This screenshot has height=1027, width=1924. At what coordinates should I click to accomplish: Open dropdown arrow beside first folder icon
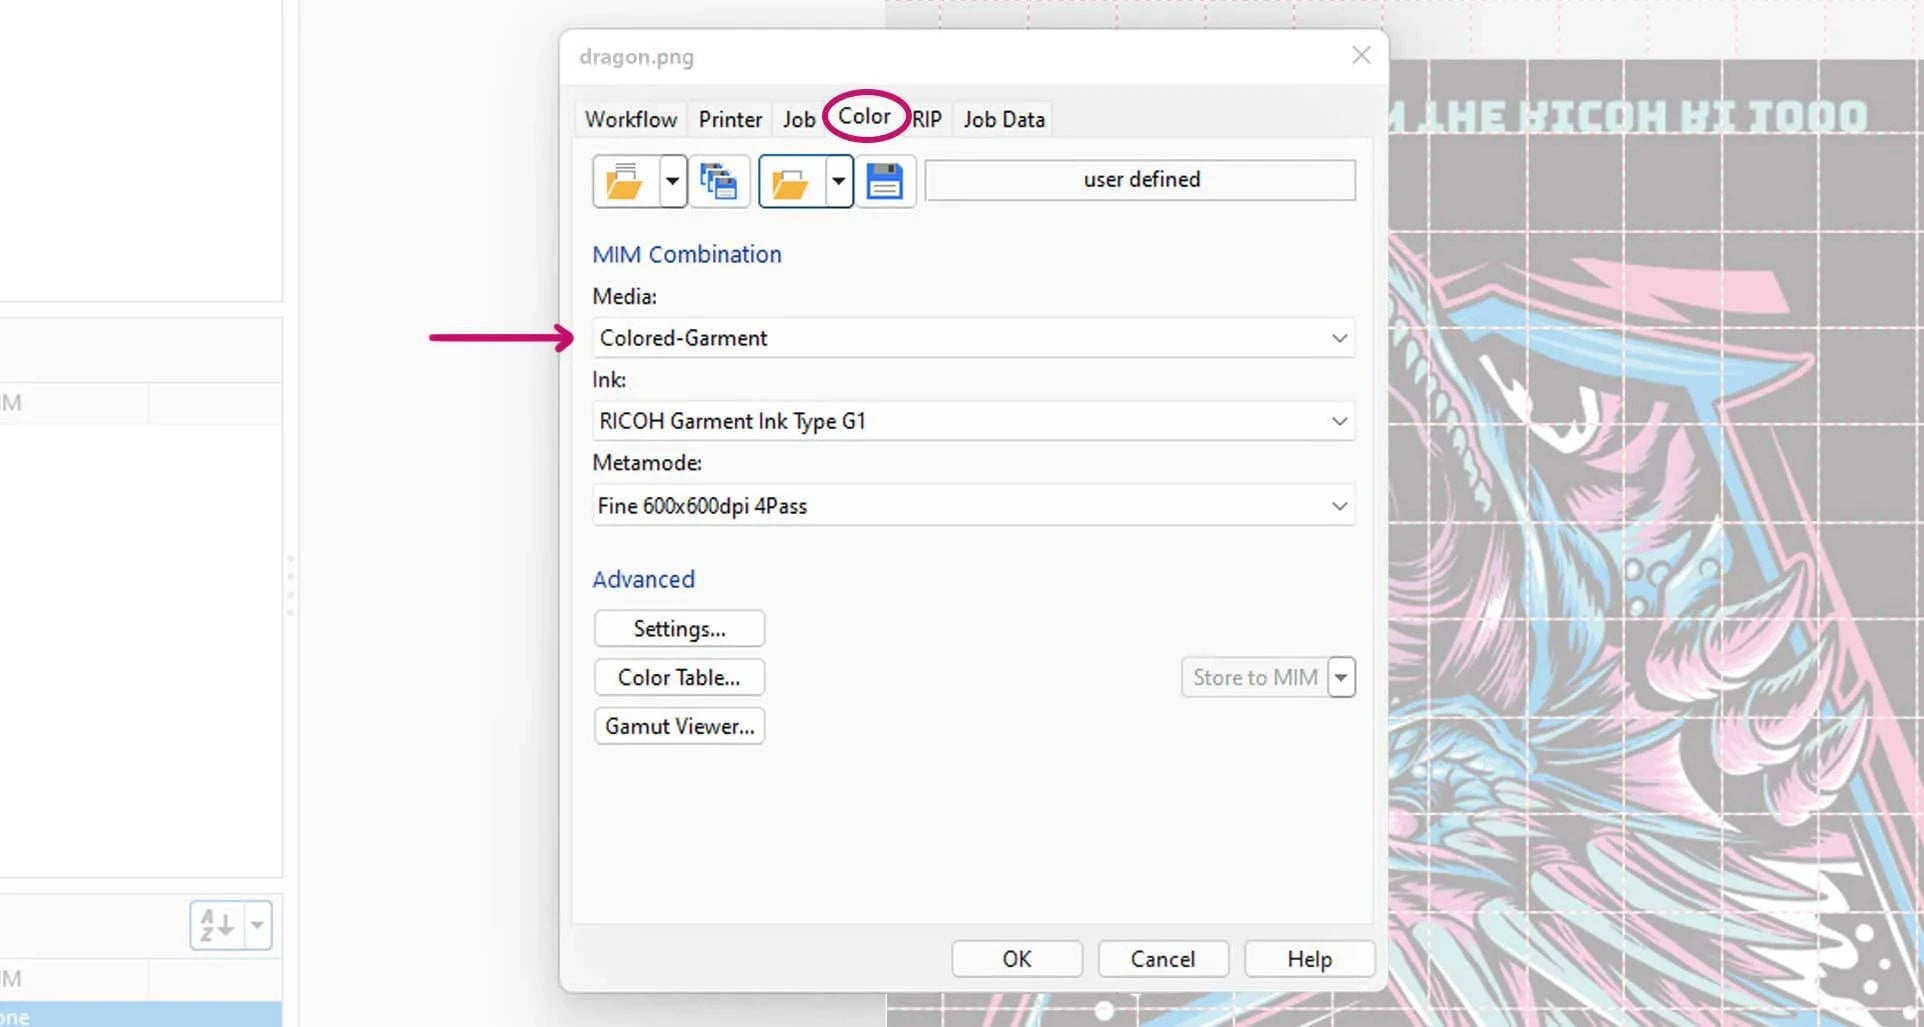(672, 182)
